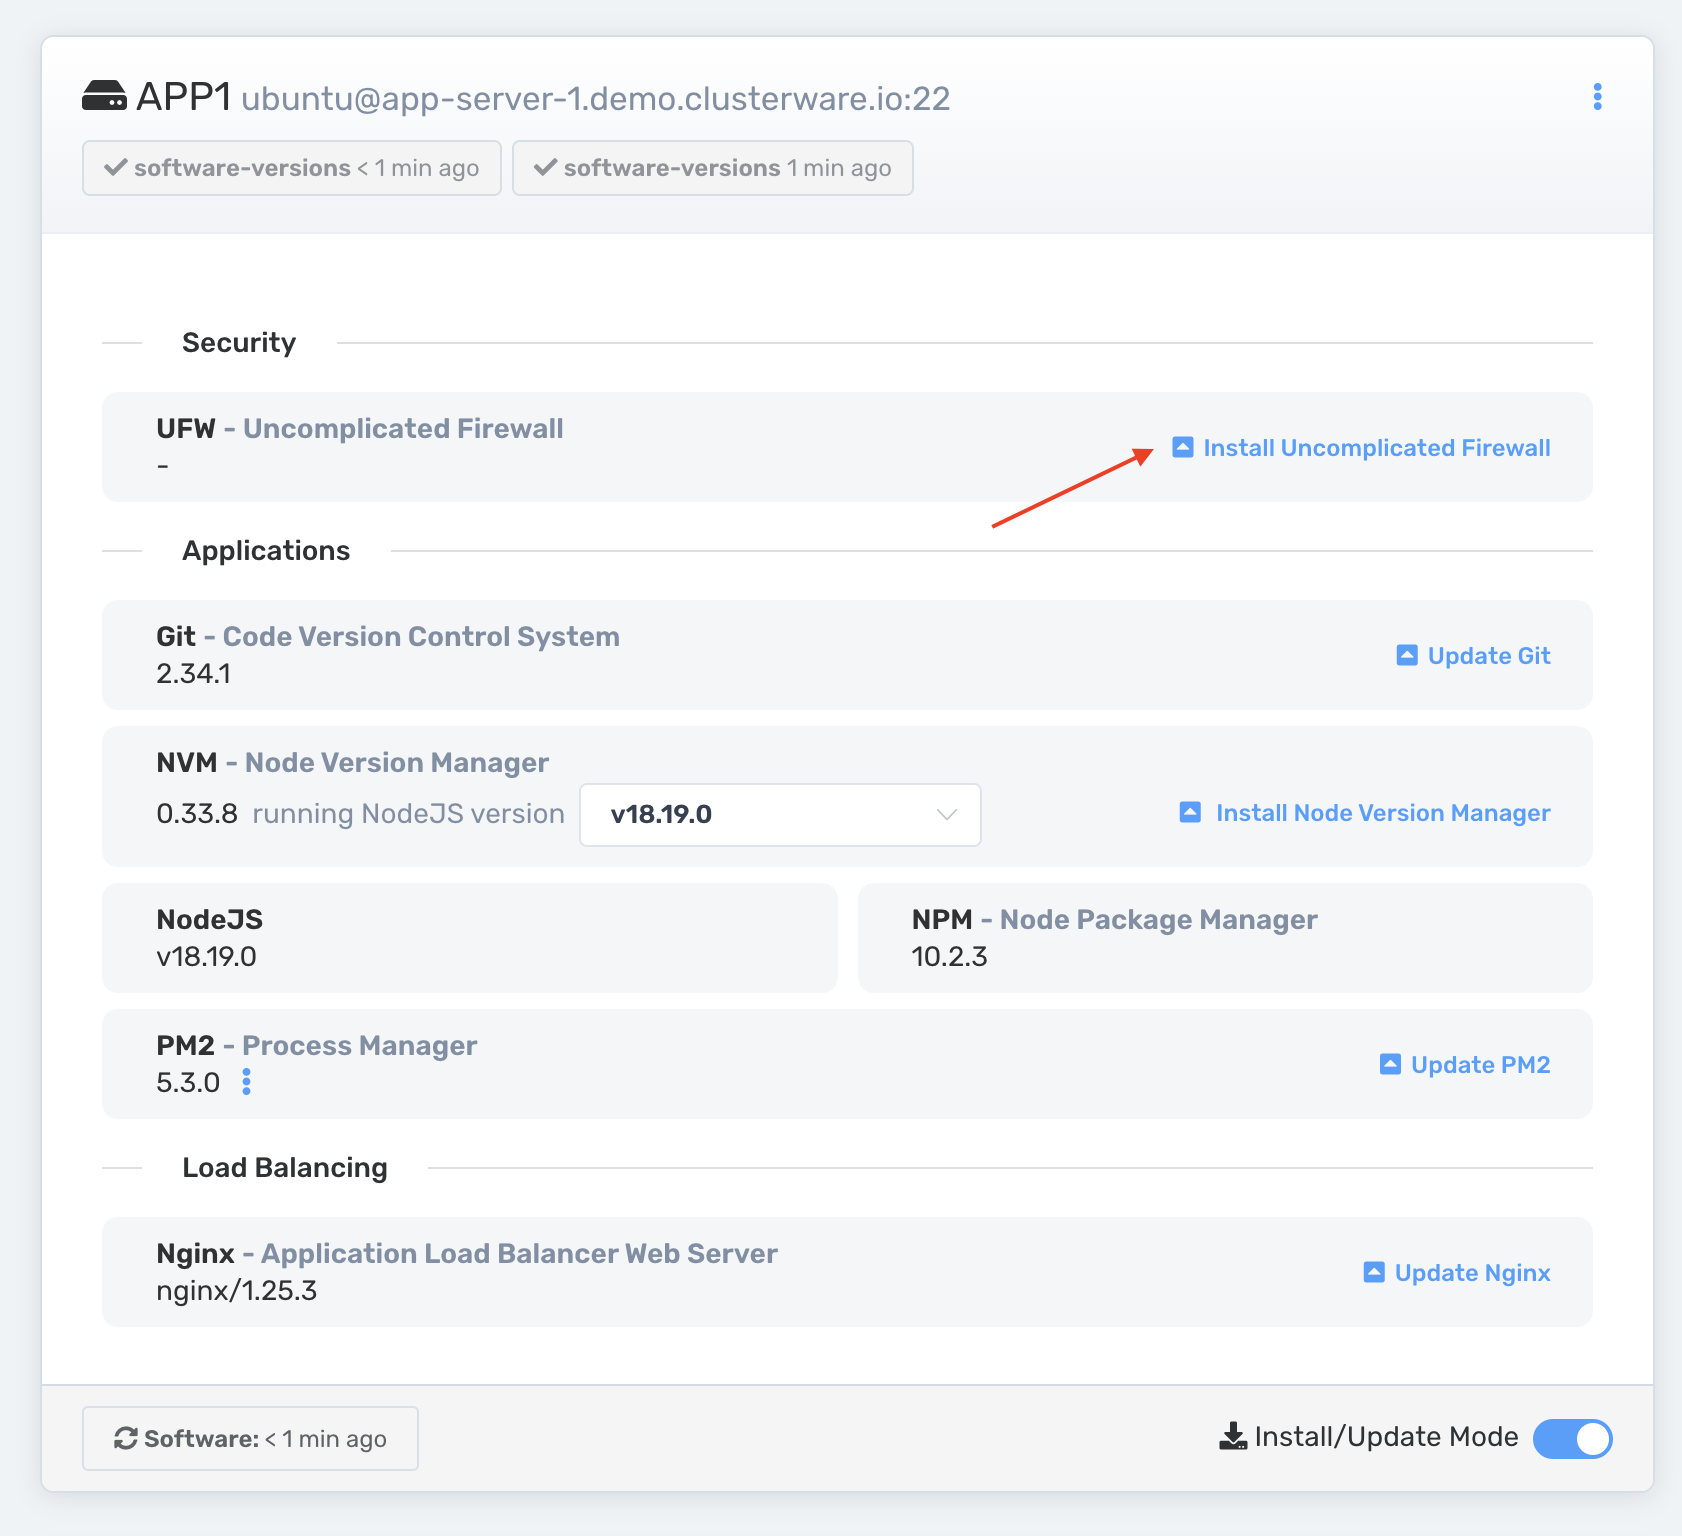Screen dimensions: 1682x1536
Task: Click NVM version 0.33.8
Action: coord(197,813)
